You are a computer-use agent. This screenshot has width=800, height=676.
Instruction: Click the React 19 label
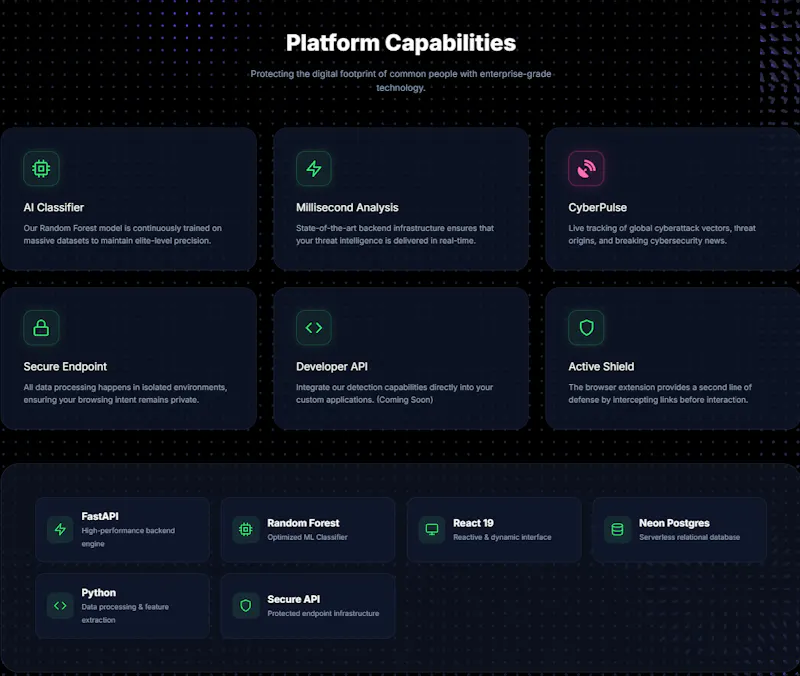[x=473, y=523]
